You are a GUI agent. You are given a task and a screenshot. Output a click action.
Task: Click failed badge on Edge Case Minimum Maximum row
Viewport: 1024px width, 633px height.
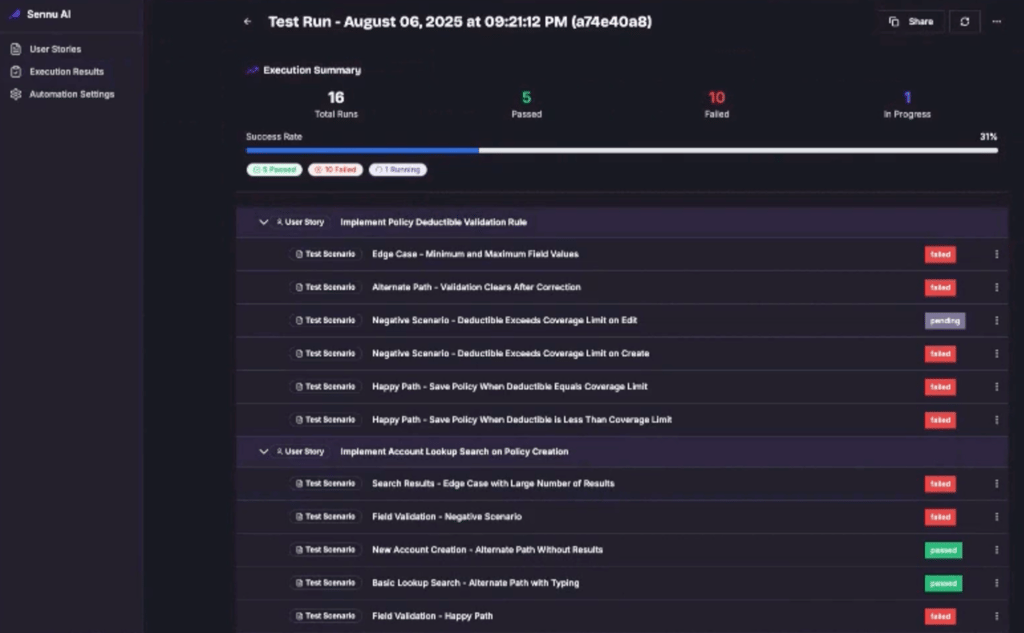click(940, 255)
